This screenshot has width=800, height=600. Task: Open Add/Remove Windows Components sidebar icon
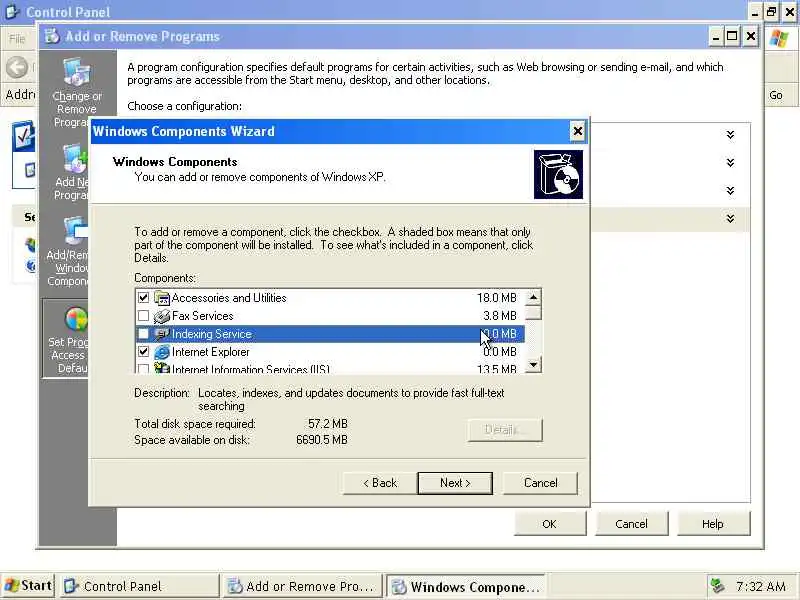point(76,232)
